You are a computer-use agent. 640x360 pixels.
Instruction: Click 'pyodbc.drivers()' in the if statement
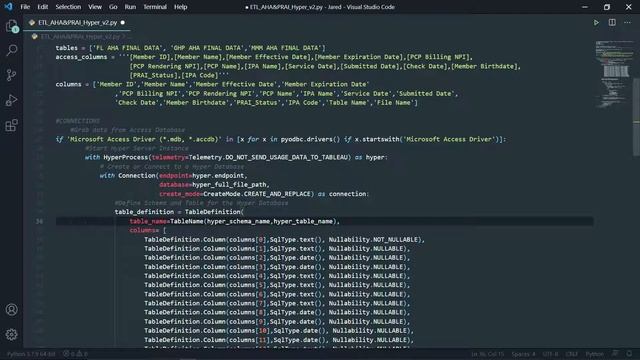310,139
